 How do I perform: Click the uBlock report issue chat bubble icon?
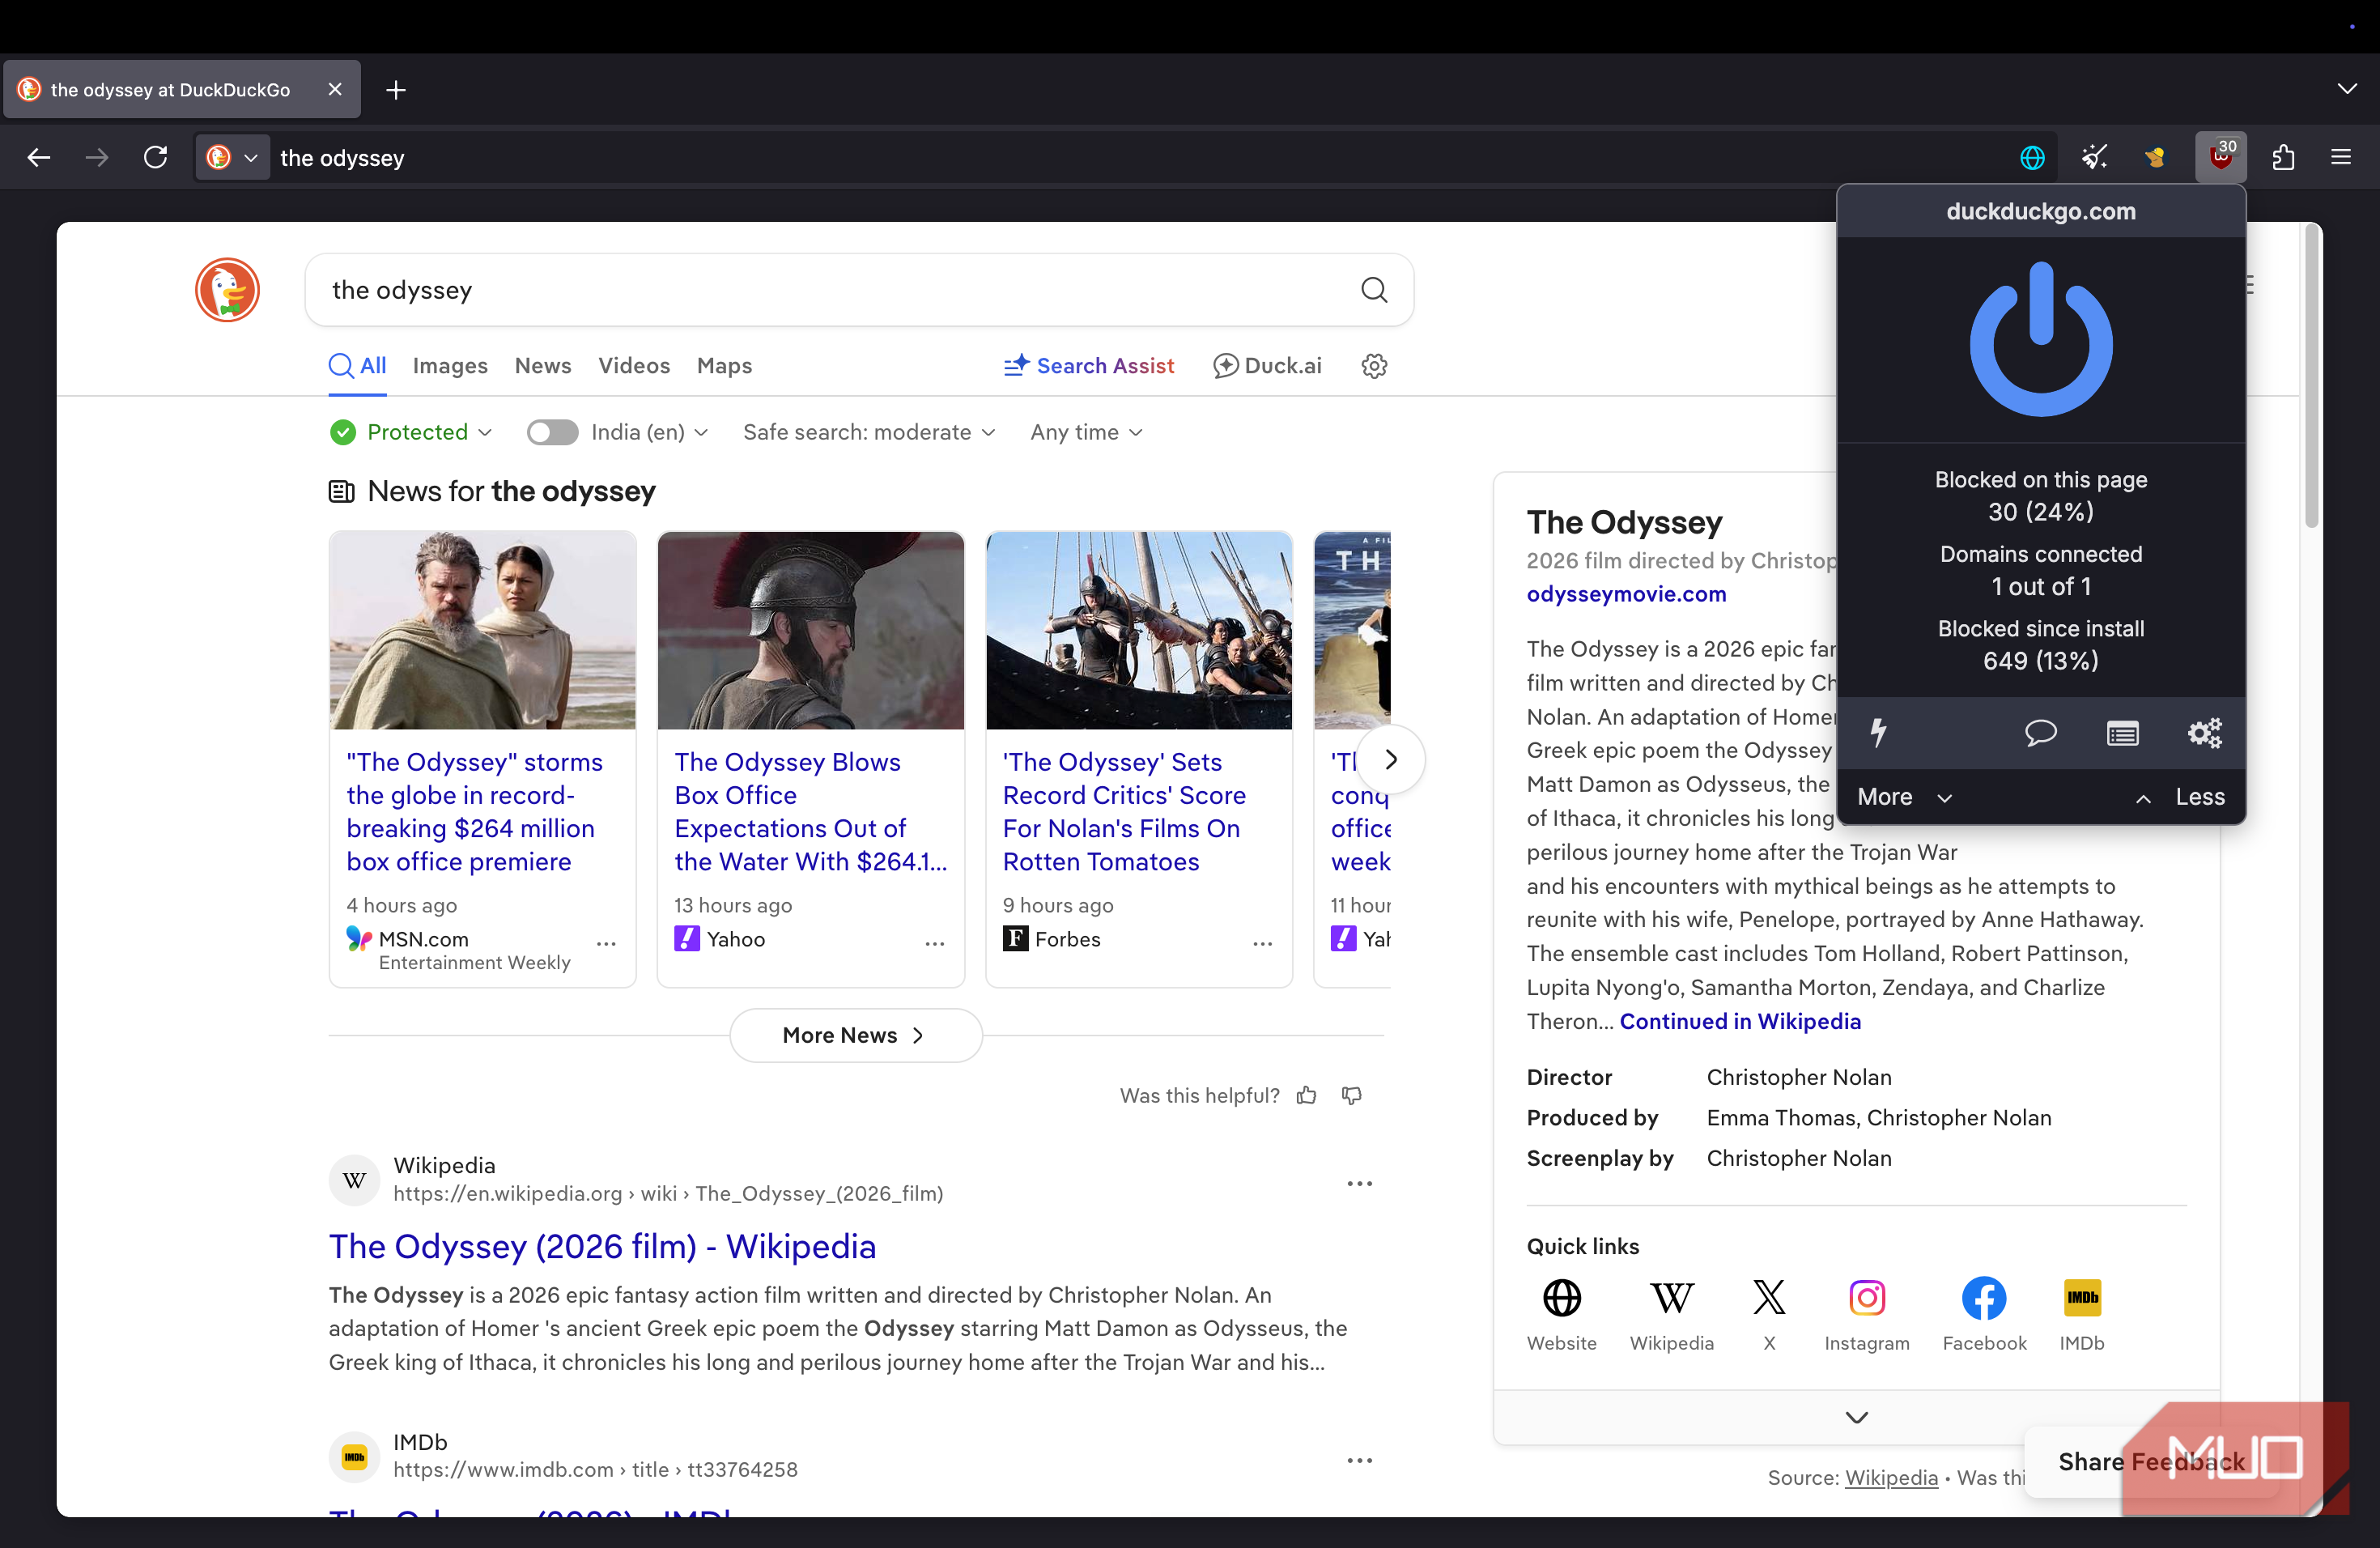(x=2040, y=733)
